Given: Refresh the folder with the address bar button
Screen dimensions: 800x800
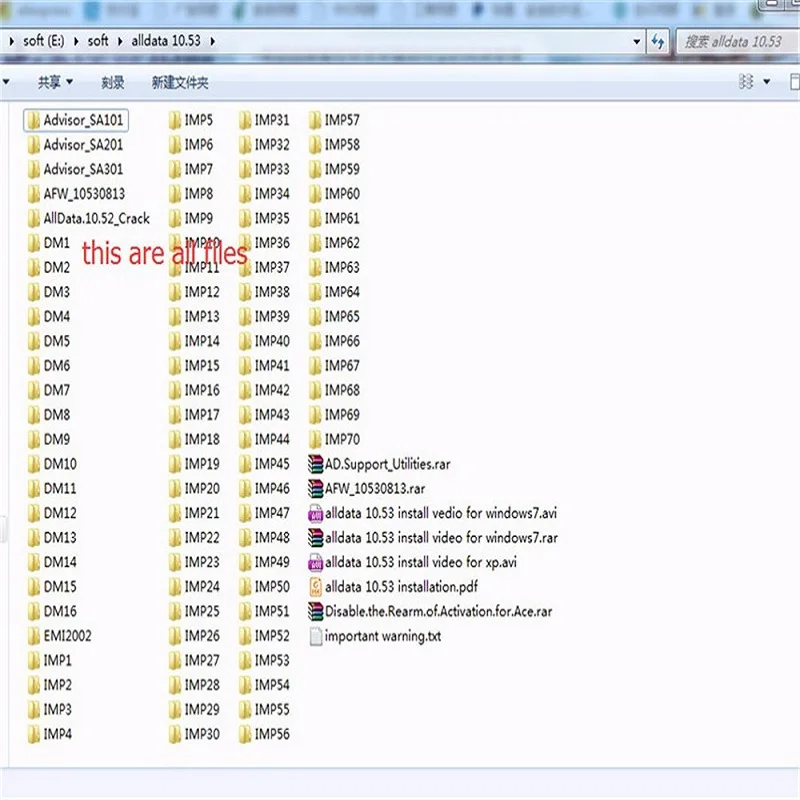Looking at the screenshot, I should point(657,41).
